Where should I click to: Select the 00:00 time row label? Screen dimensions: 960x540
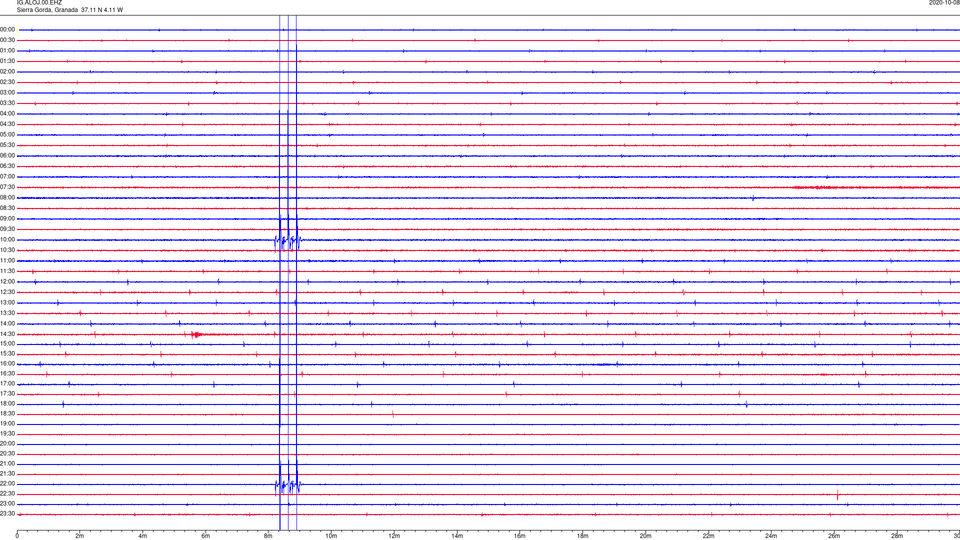tap(7, 29)
